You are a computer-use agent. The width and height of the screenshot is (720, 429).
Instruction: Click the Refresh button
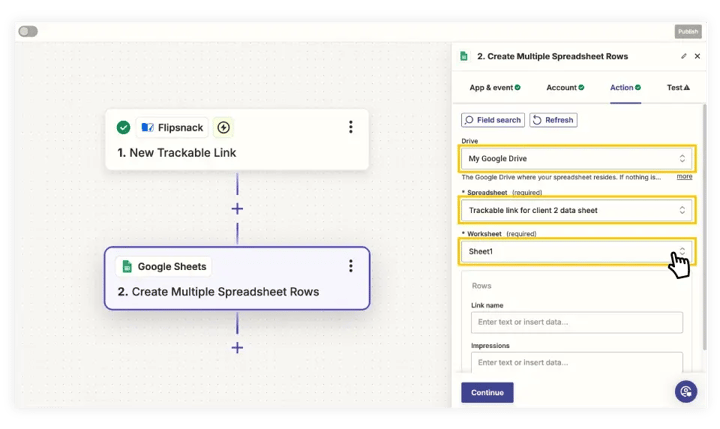pos(553,120)
